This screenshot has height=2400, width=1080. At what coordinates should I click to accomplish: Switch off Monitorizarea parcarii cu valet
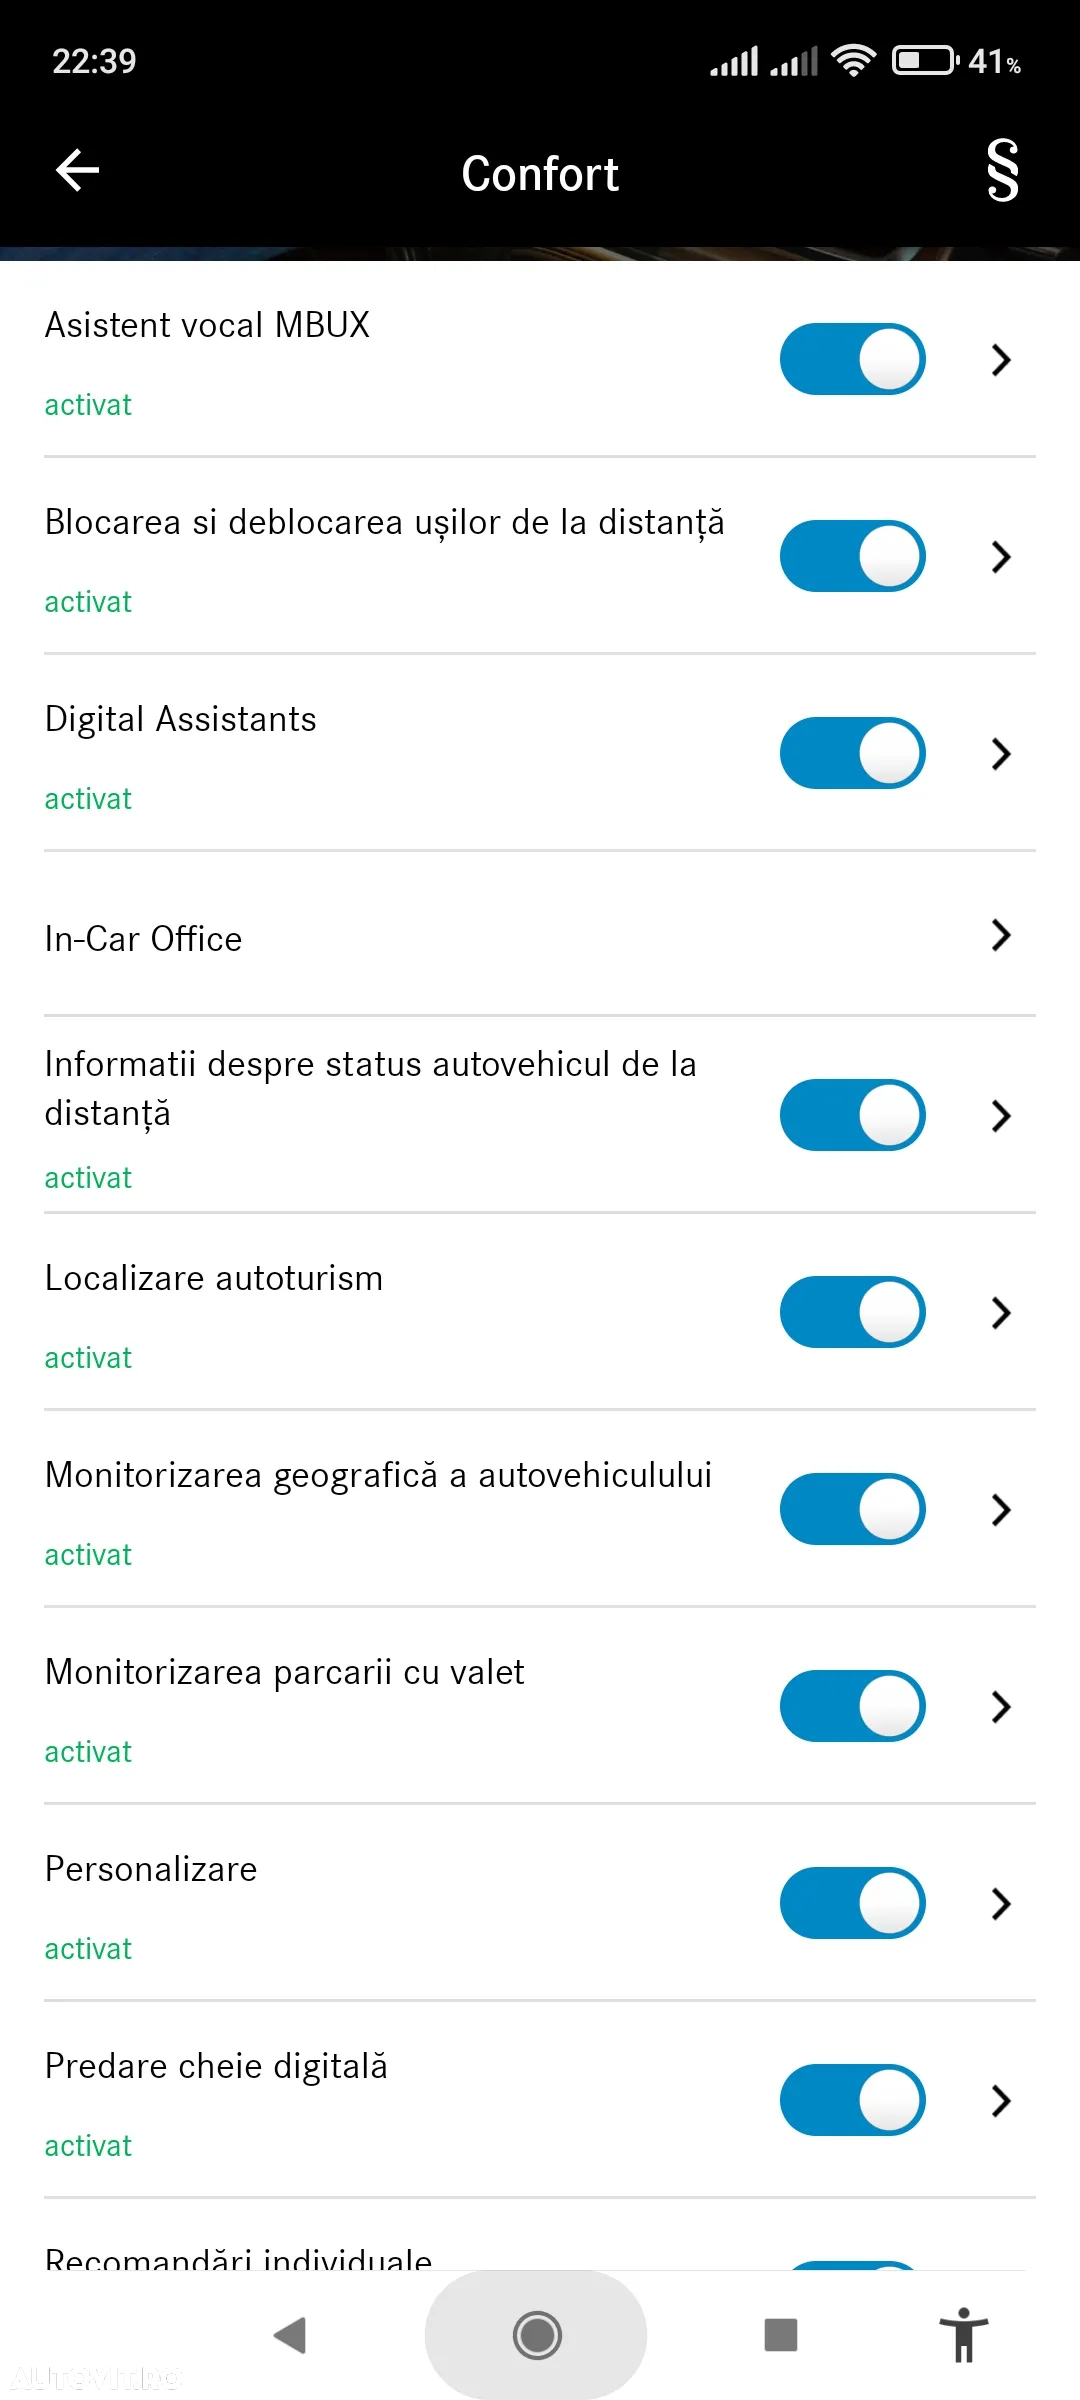point(852,1706)
